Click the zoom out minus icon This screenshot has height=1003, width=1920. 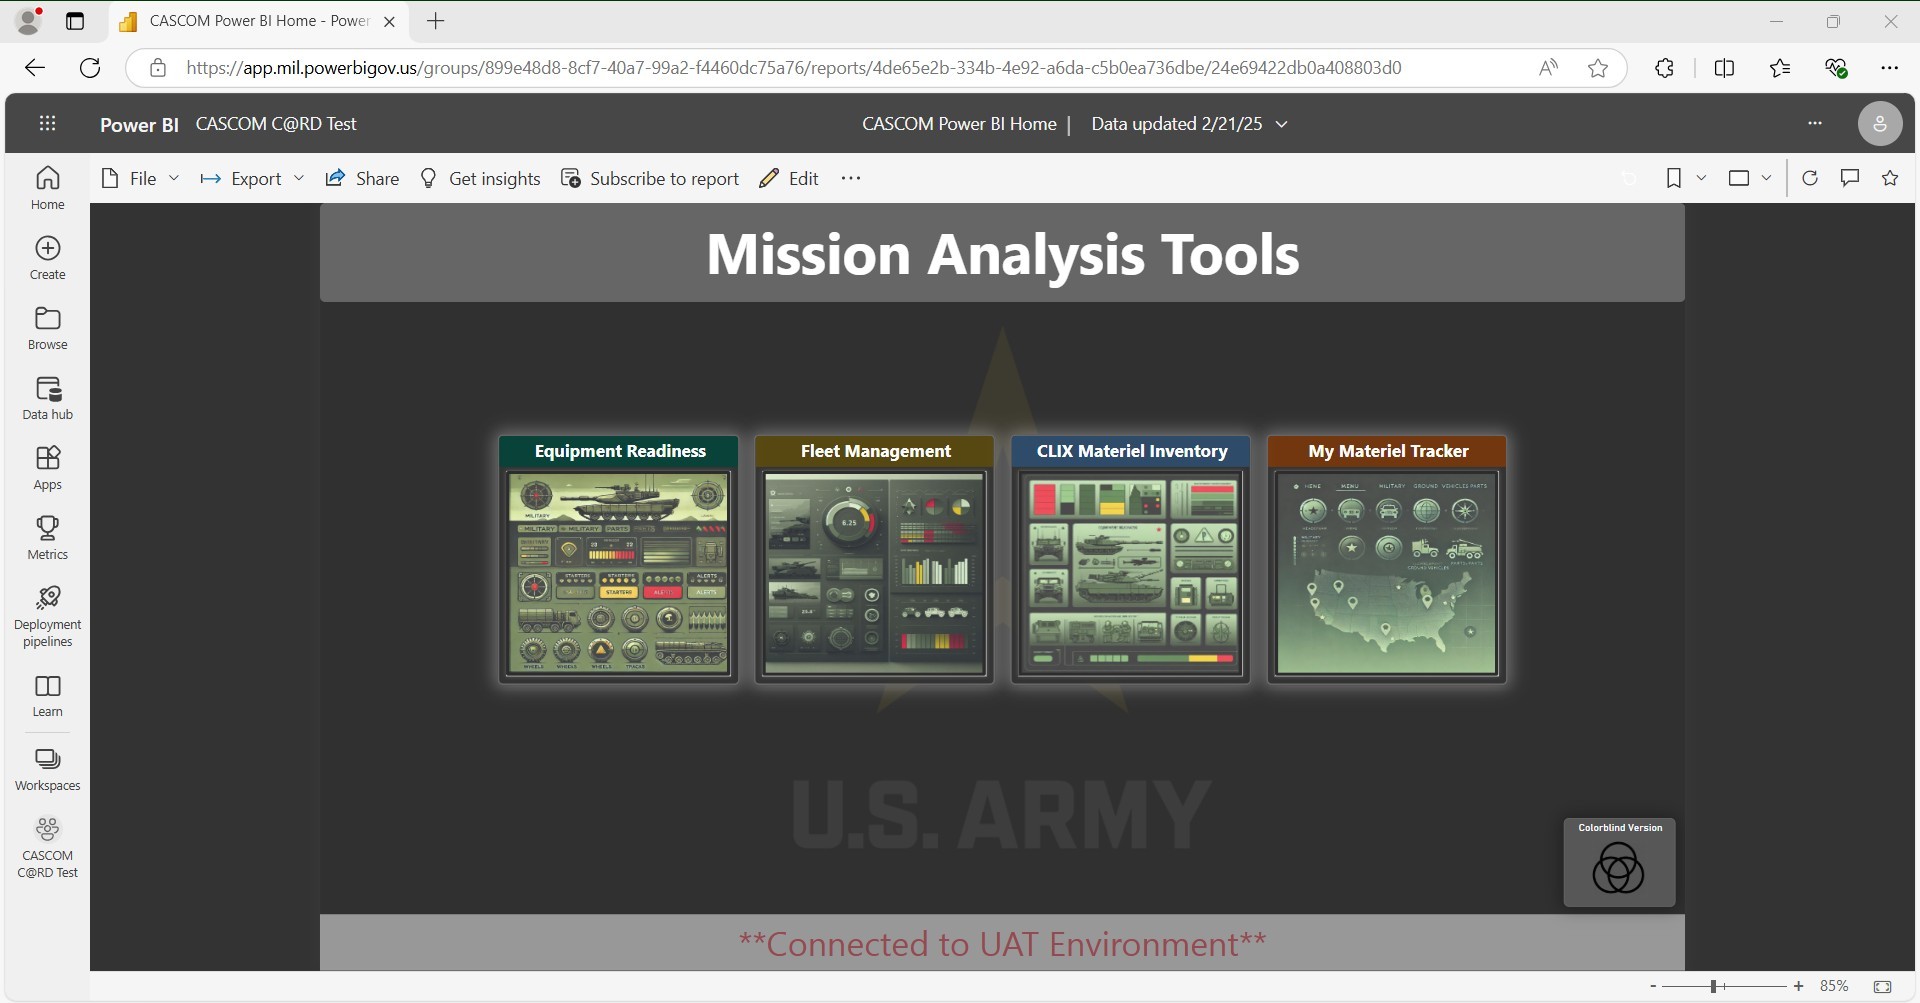pos(1653,986)
